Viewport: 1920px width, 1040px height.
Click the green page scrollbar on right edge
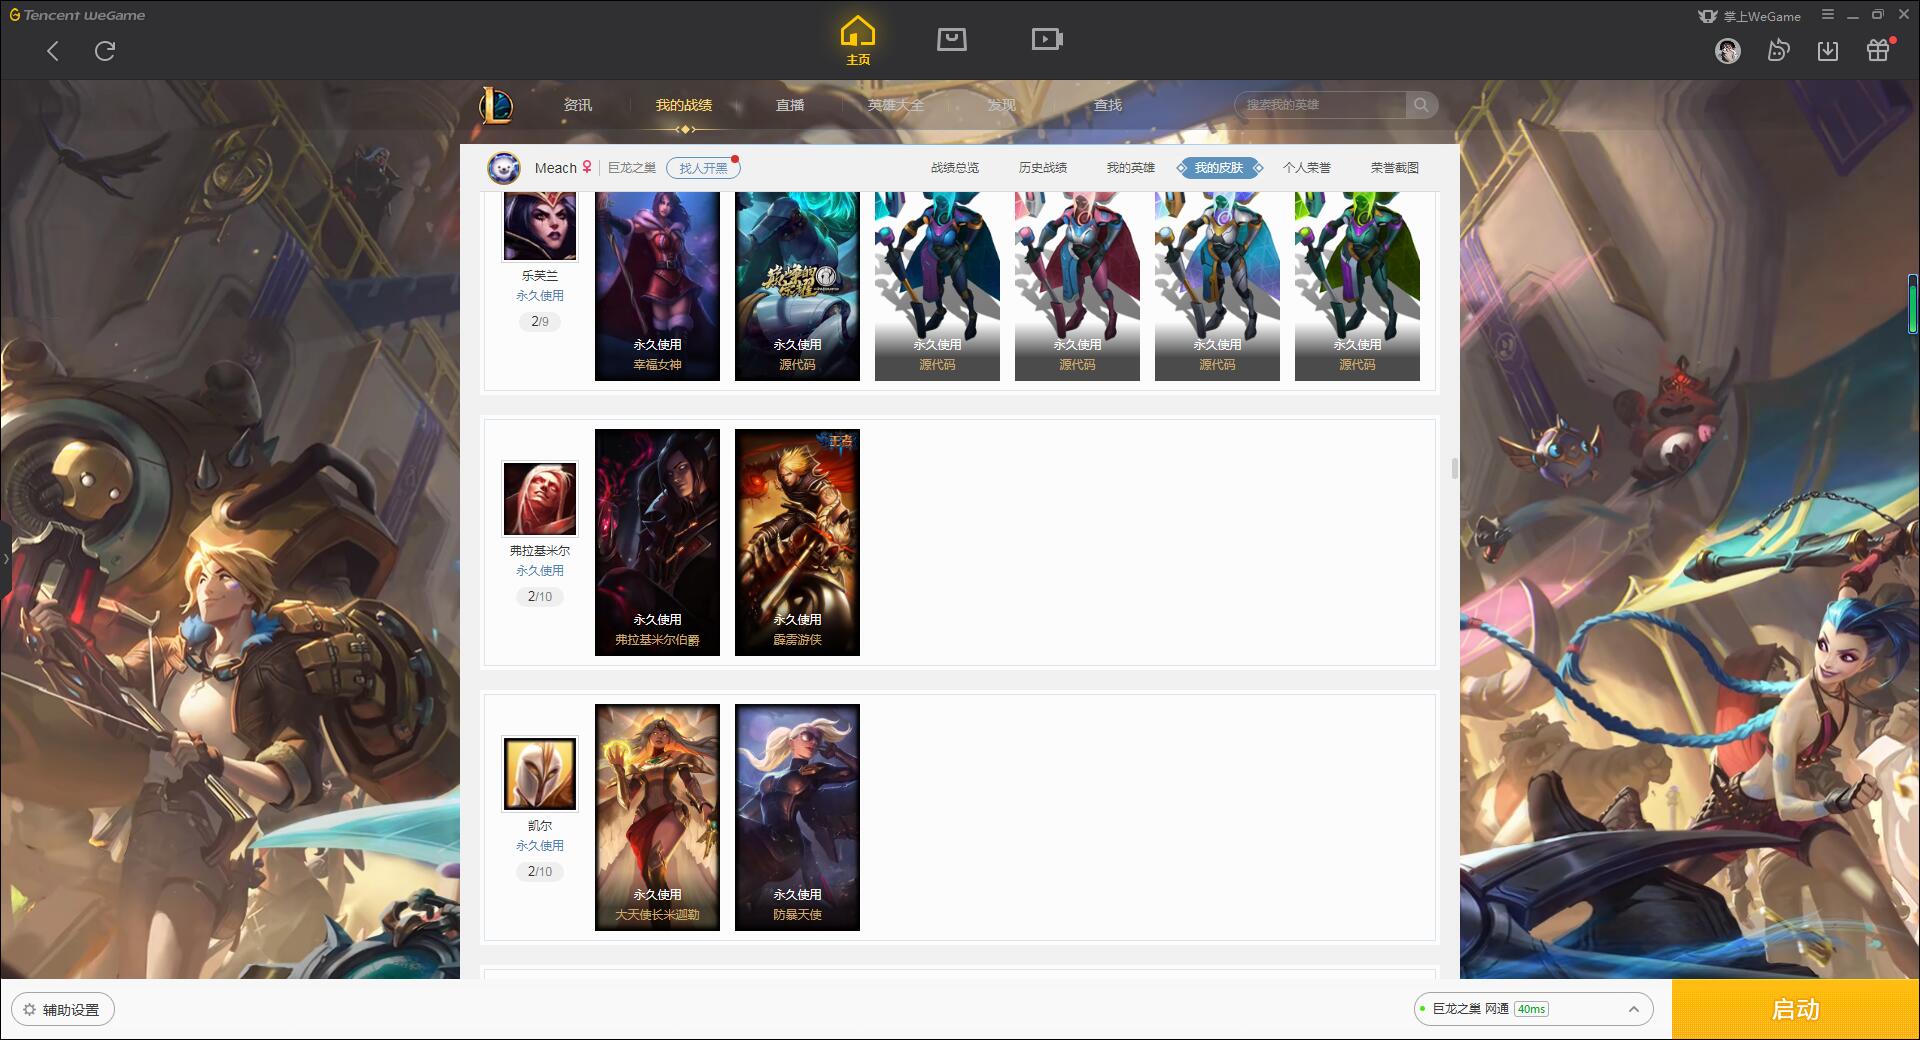[x=1913, y=305]
